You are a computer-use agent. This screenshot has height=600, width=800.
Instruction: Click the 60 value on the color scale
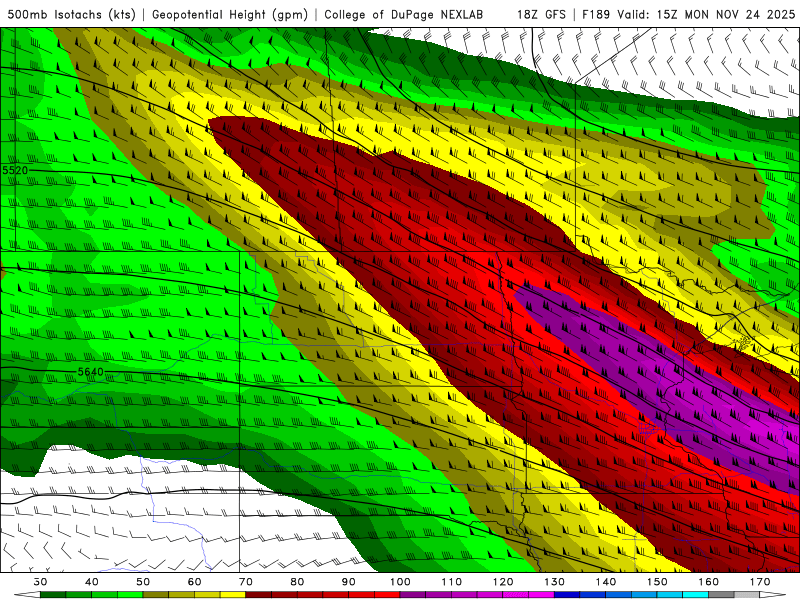pos(194,582)
